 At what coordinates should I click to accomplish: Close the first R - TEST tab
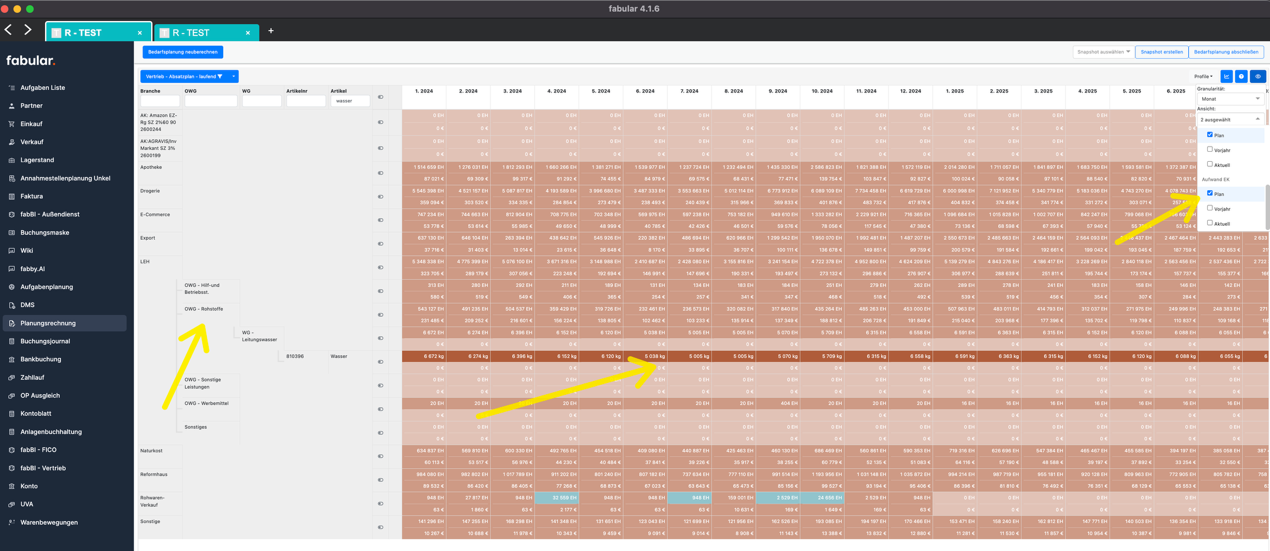(x=140, y=33)
